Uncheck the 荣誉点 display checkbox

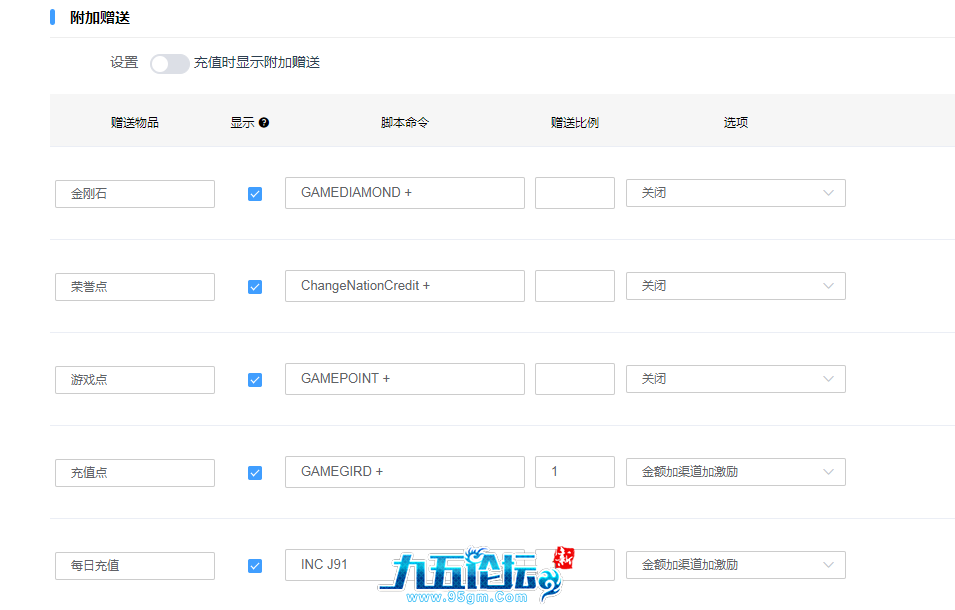point(255,287)
